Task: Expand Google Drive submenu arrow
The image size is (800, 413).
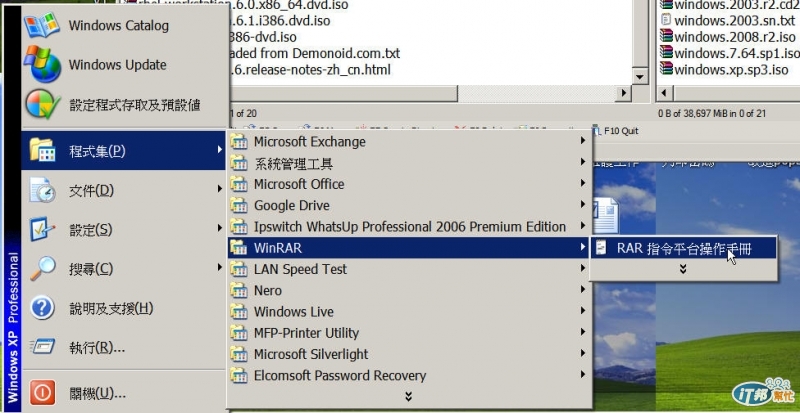Action: click(x=583, y=204)
